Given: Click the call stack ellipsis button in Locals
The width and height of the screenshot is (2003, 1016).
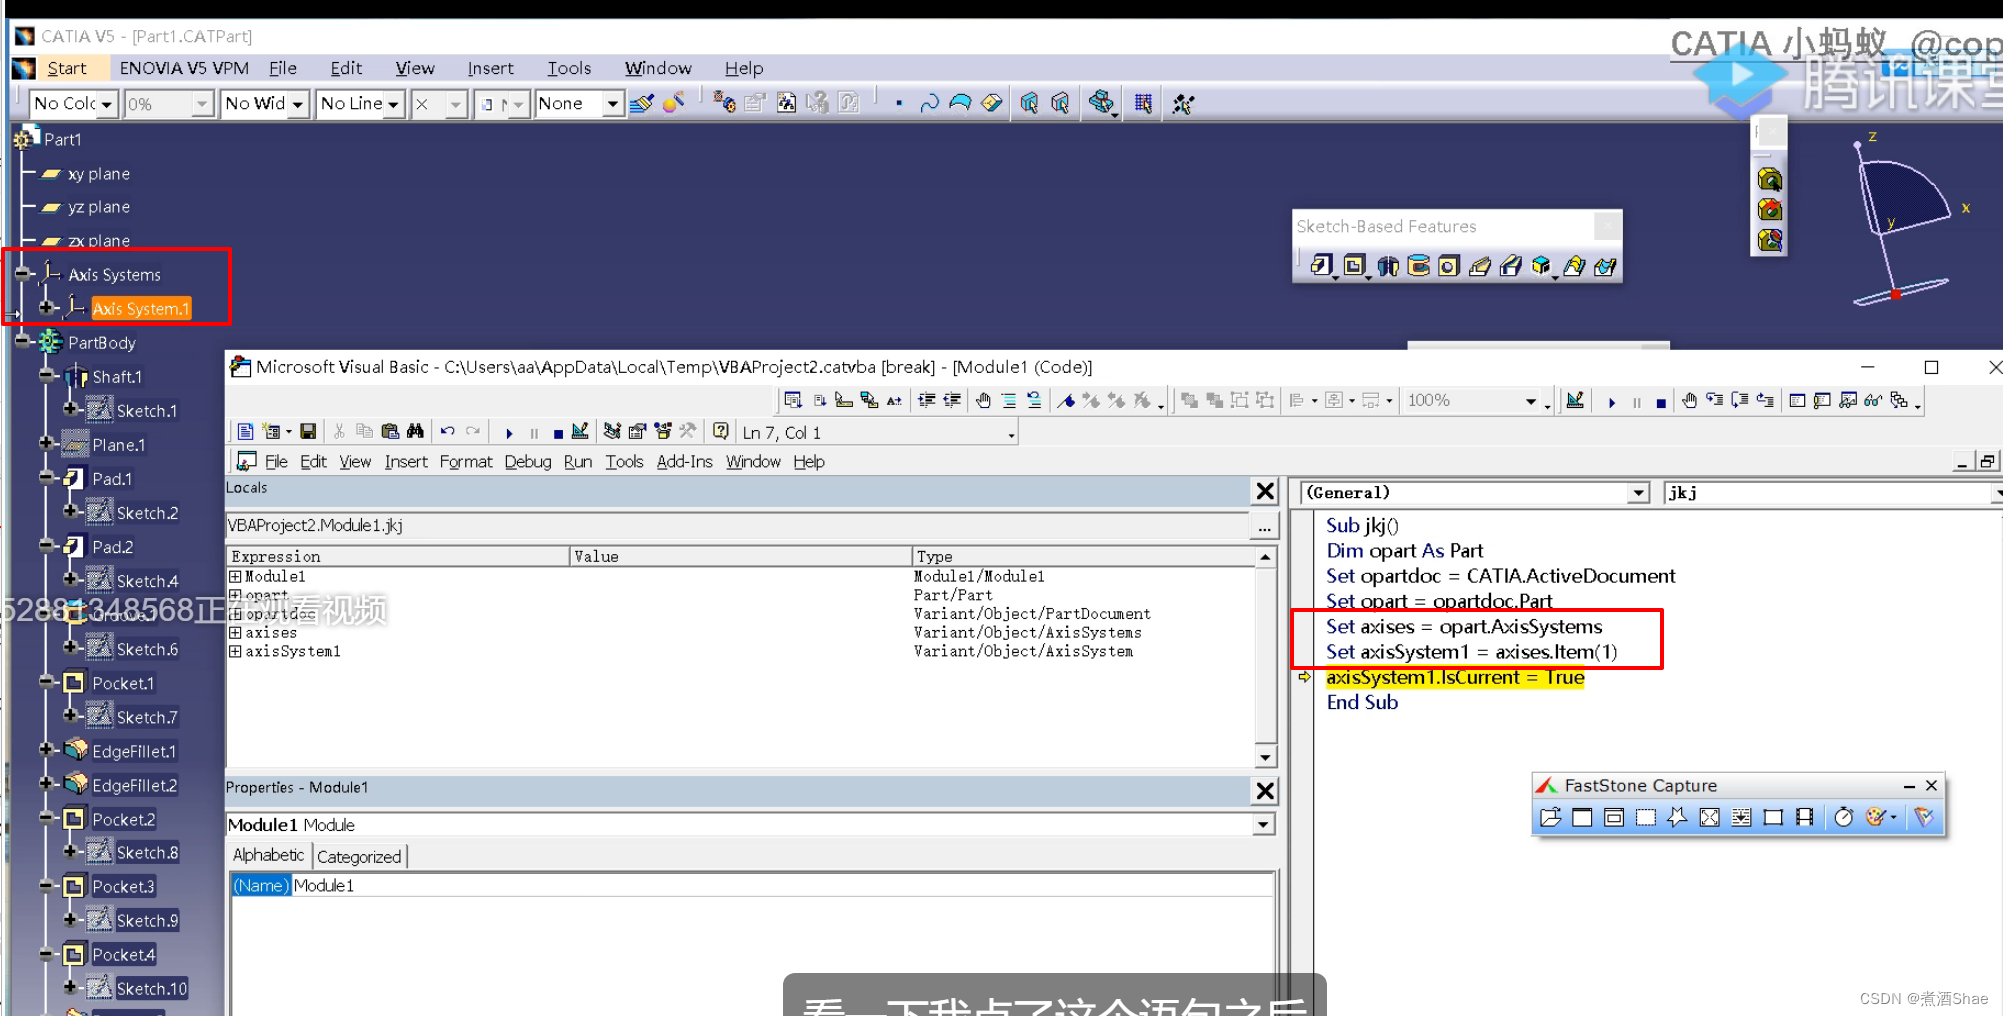Looking at the screenshot, I should click(1265, 526).
